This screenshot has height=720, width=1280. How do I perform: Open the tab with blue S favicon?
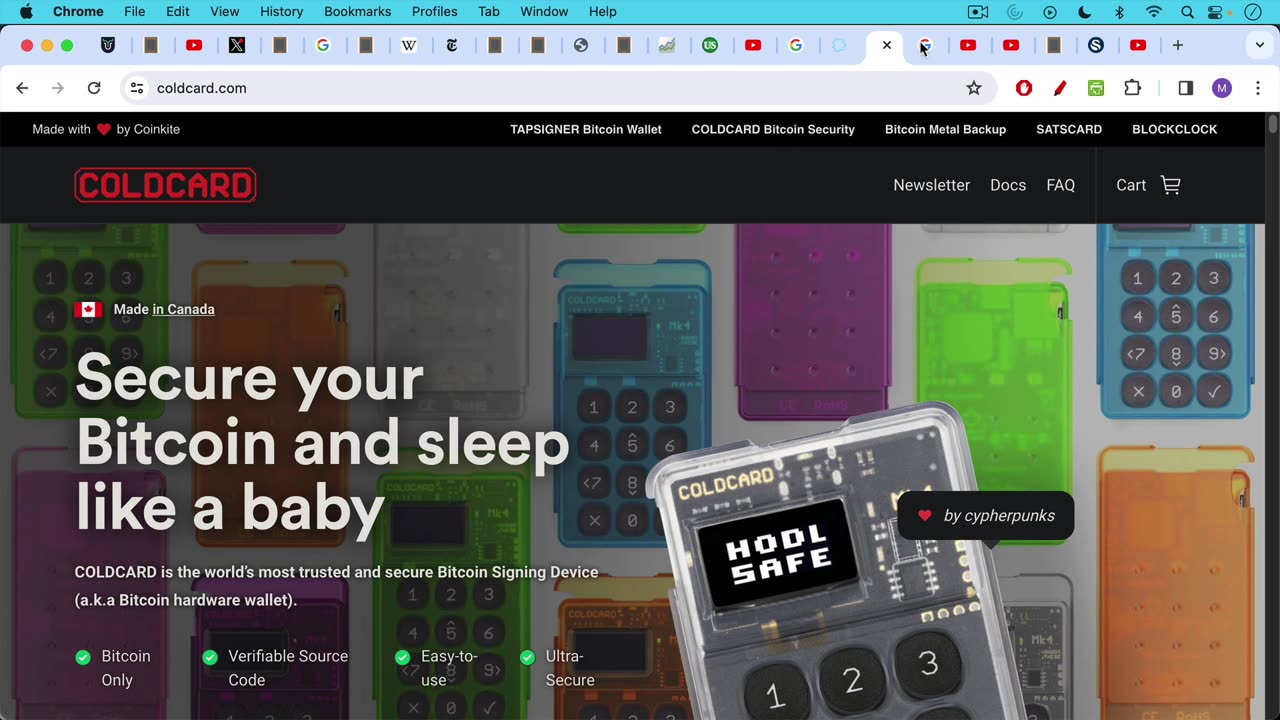point(1096,45)
